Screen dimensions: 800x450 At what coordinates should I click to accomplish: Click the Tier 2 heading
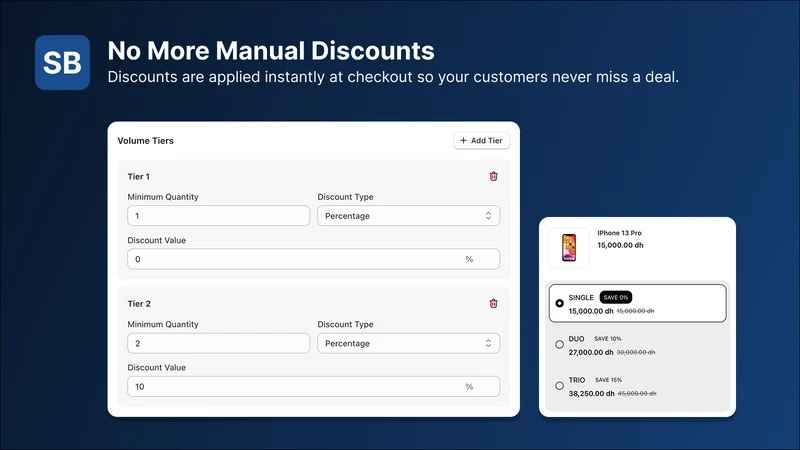tap(139, 304)
